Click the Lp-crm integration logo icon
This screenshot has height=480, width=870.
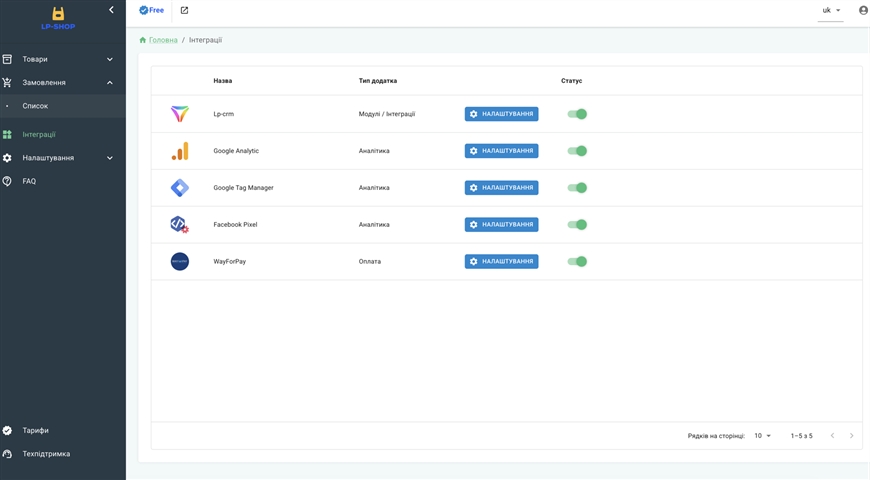click(180, 114)
